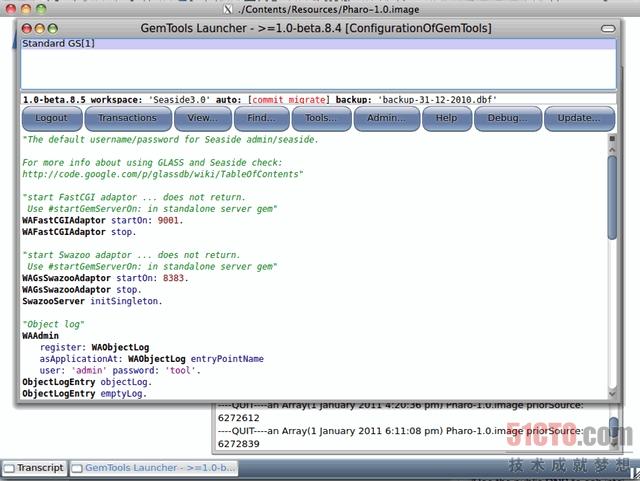This screenshot has height=481, width=640.
Task: Open the Update... button menu
Action: coord(579,118)
